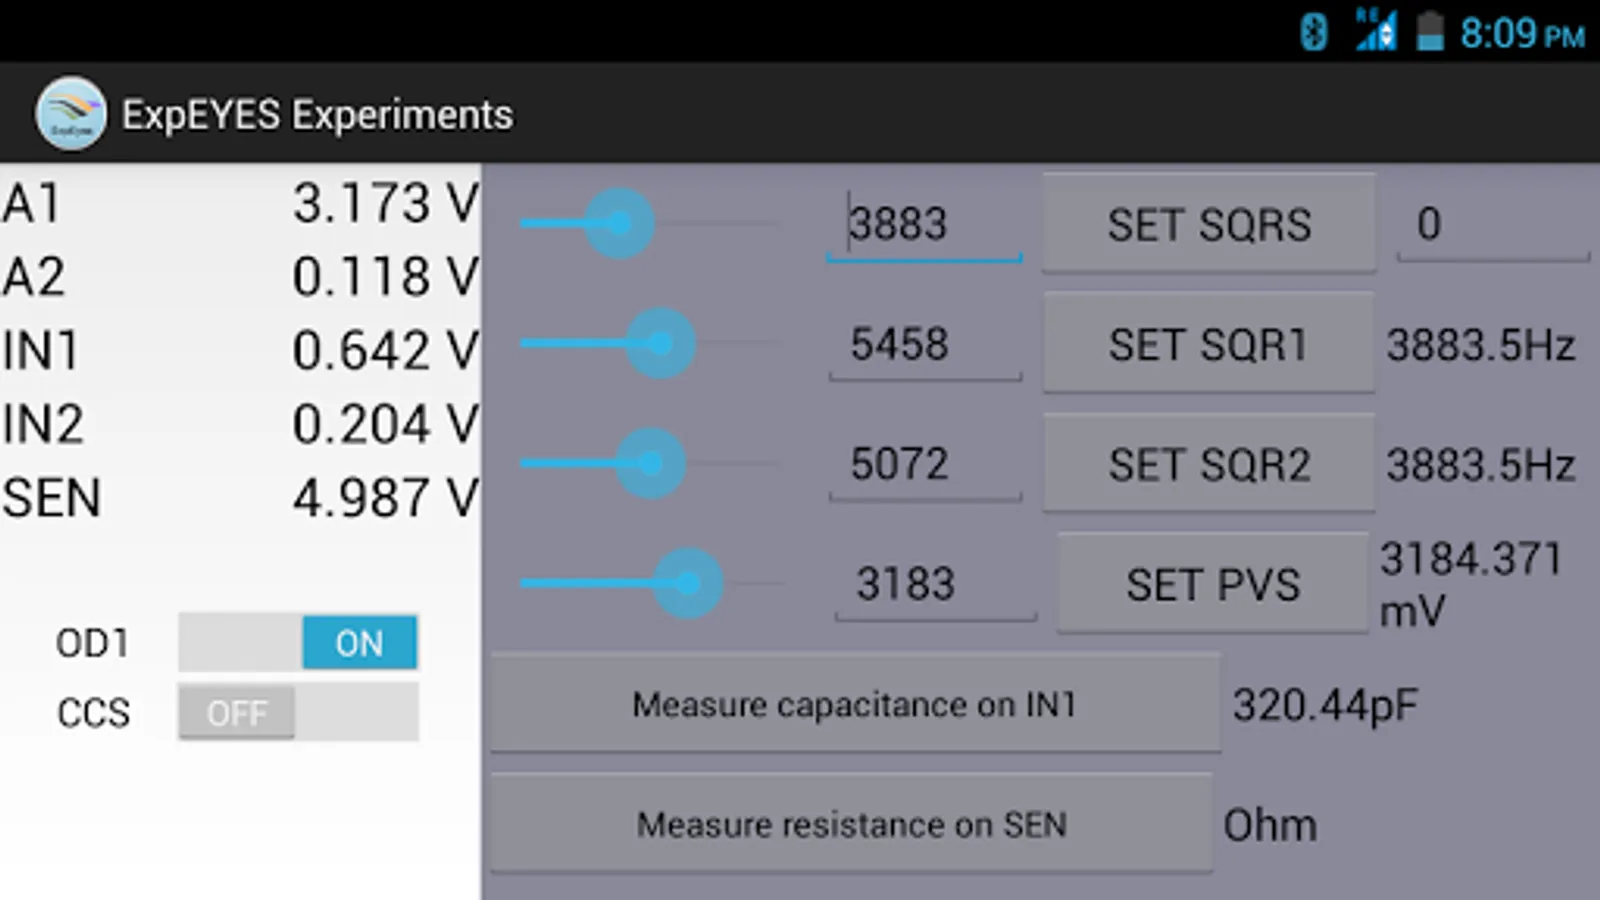Click Measure resistance on SEN
This screenshot has width=1600, height=900.
851,824
